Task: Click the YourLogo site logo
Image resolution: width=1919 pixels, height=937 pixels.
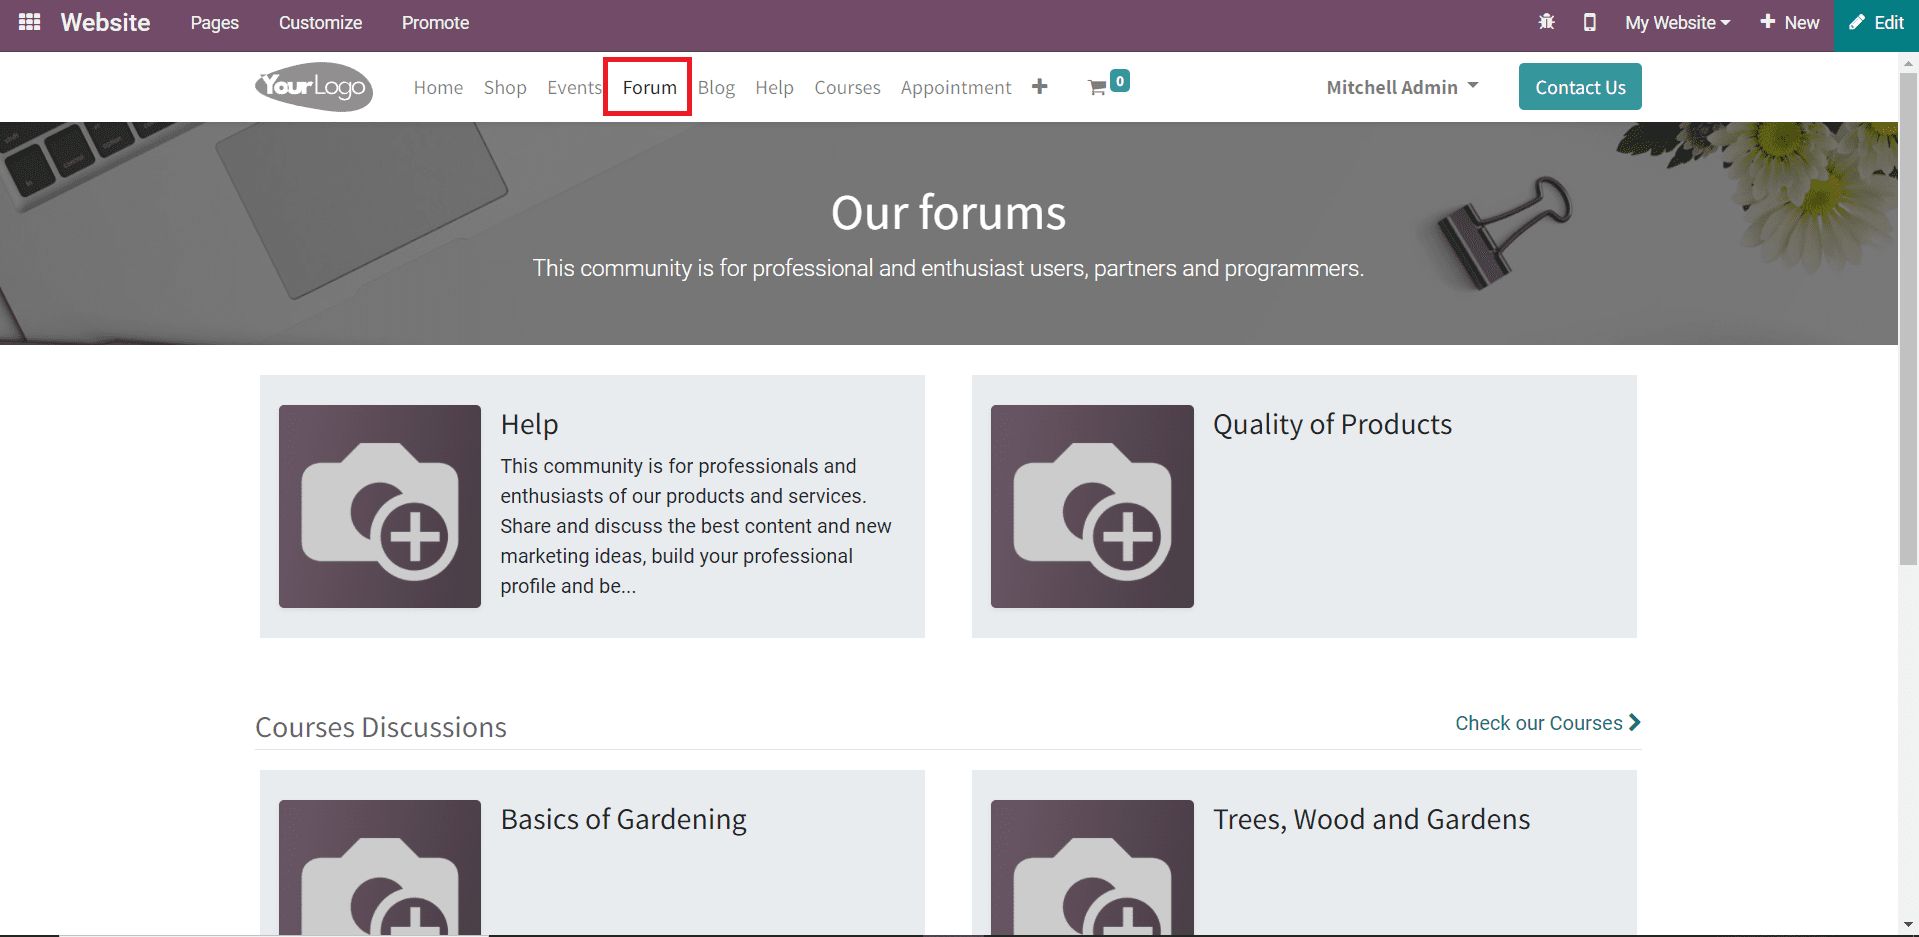Action: pyautogui.click(x=313, y=86)
